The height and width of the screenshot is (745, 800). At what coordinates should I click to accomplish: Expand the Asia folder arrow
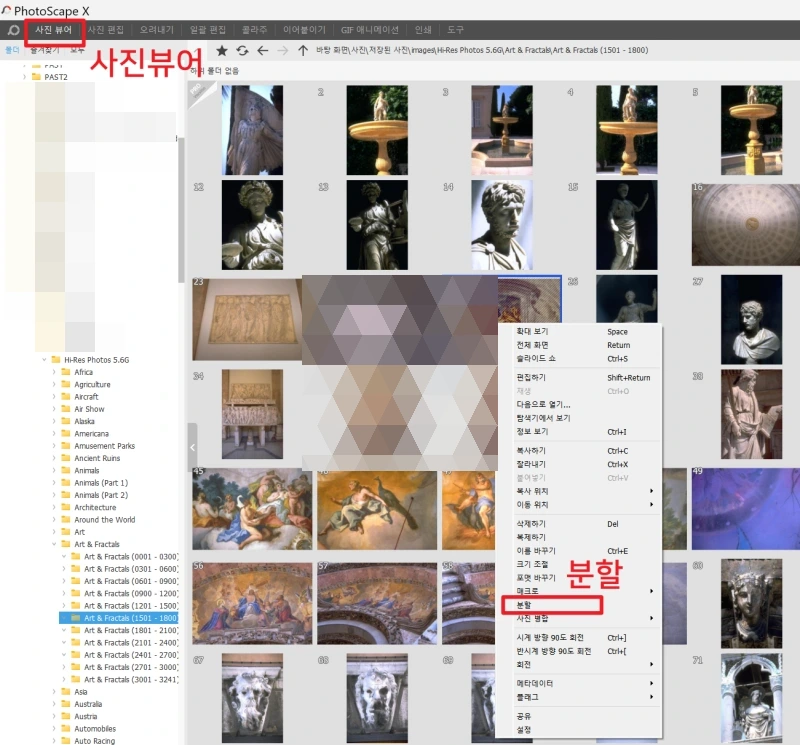pyautogui.click(x=54, y=692)
